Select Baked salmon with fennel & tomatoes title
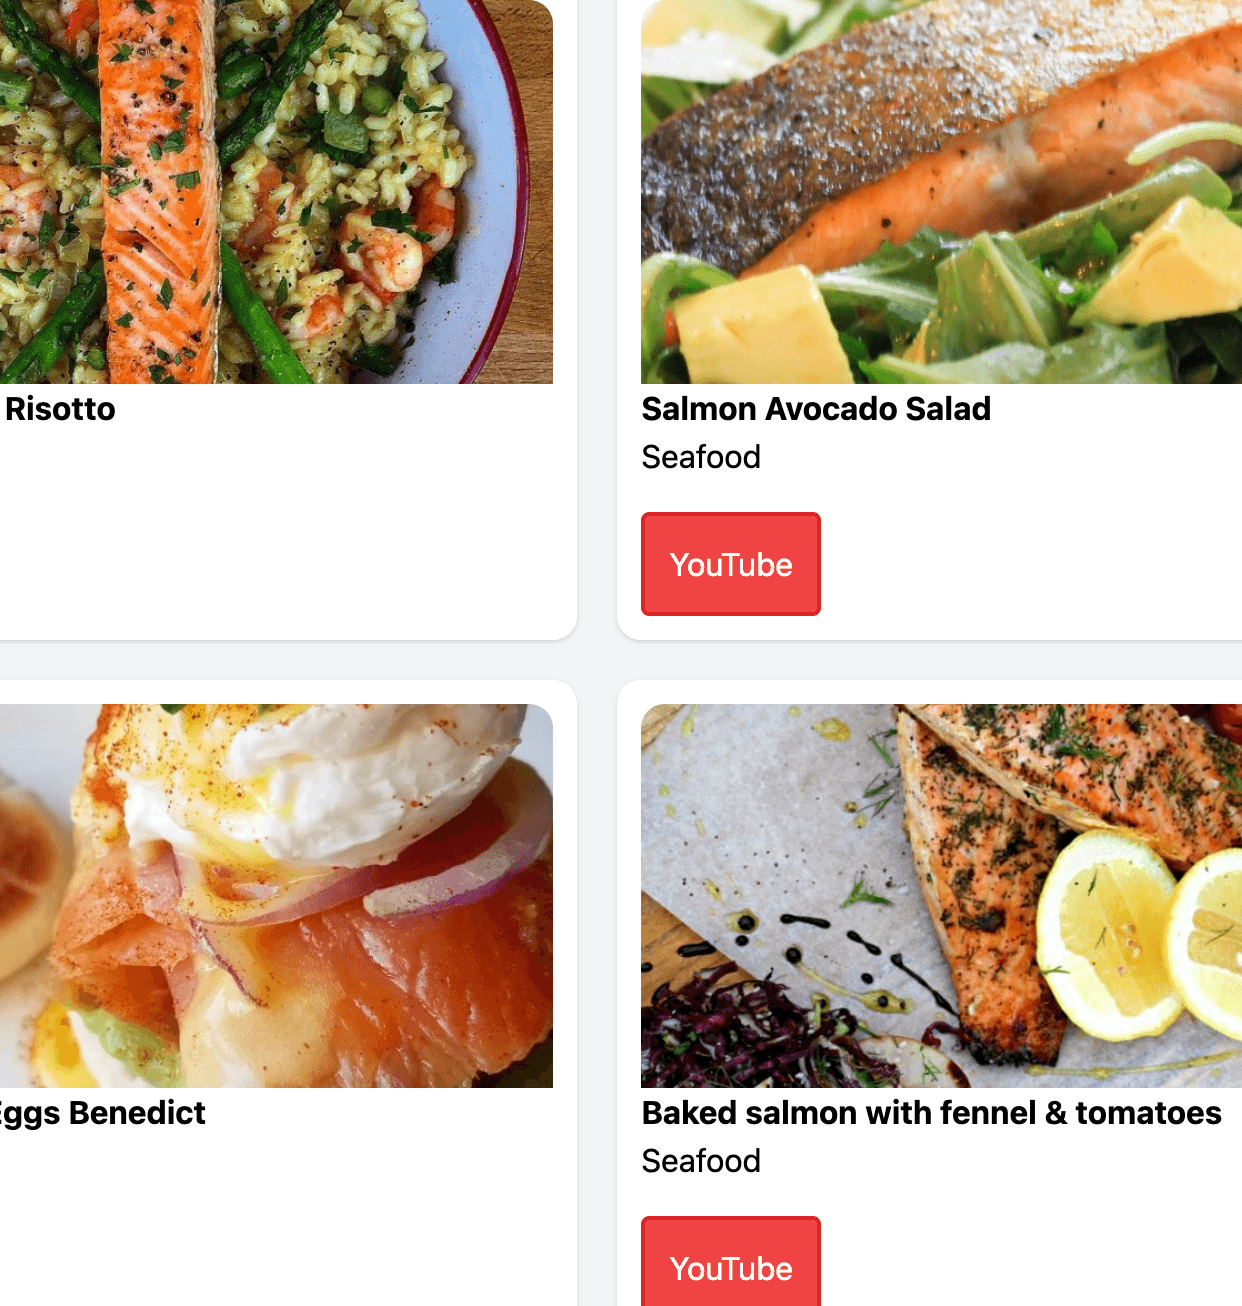The width and height of the screenshot is (1242, 1306). point(932,1113)
